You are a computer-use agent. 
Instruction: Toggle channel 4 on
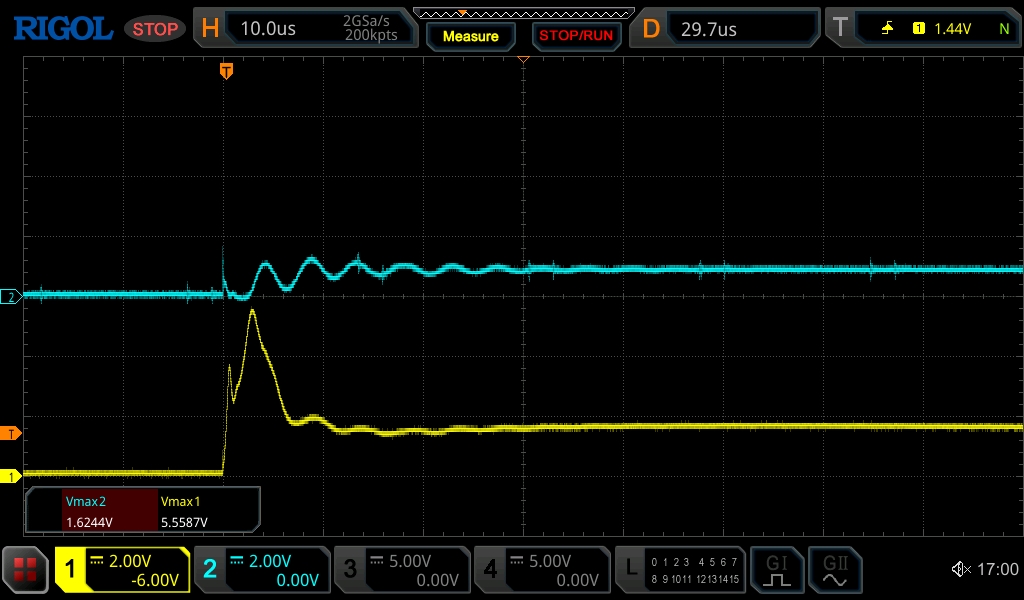click(541, 570)
